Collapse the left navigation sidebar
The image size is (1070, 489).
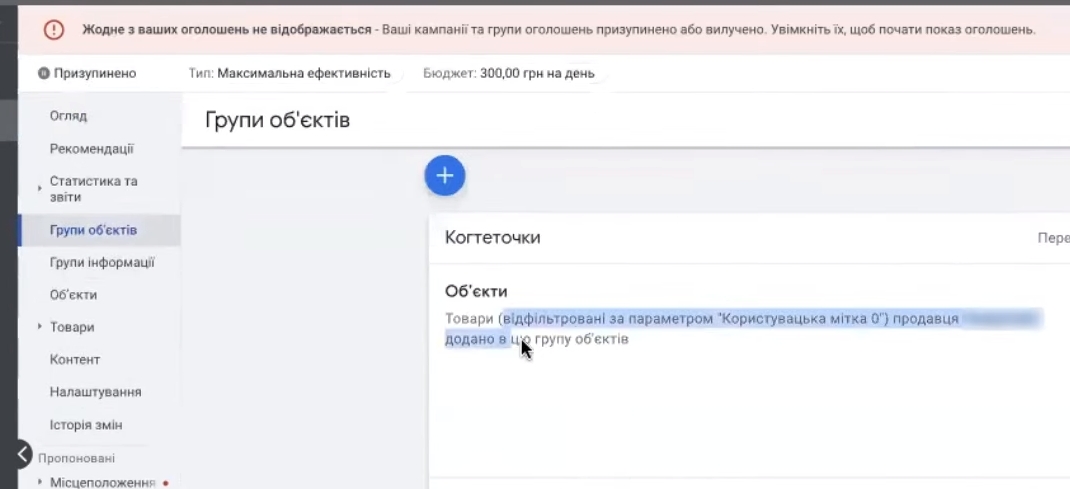[x=24, y=455]
